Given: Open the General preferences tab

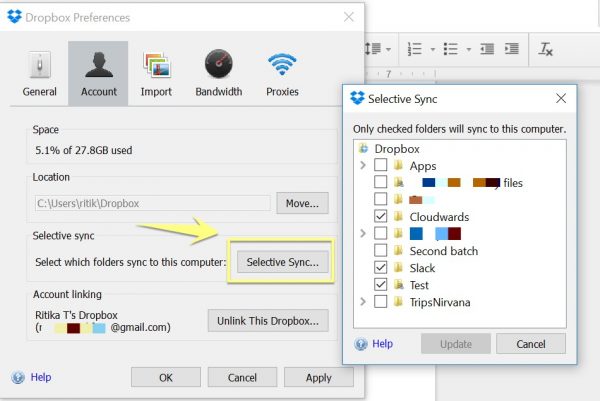Looking at the screenshot, I should pos(39,73).
